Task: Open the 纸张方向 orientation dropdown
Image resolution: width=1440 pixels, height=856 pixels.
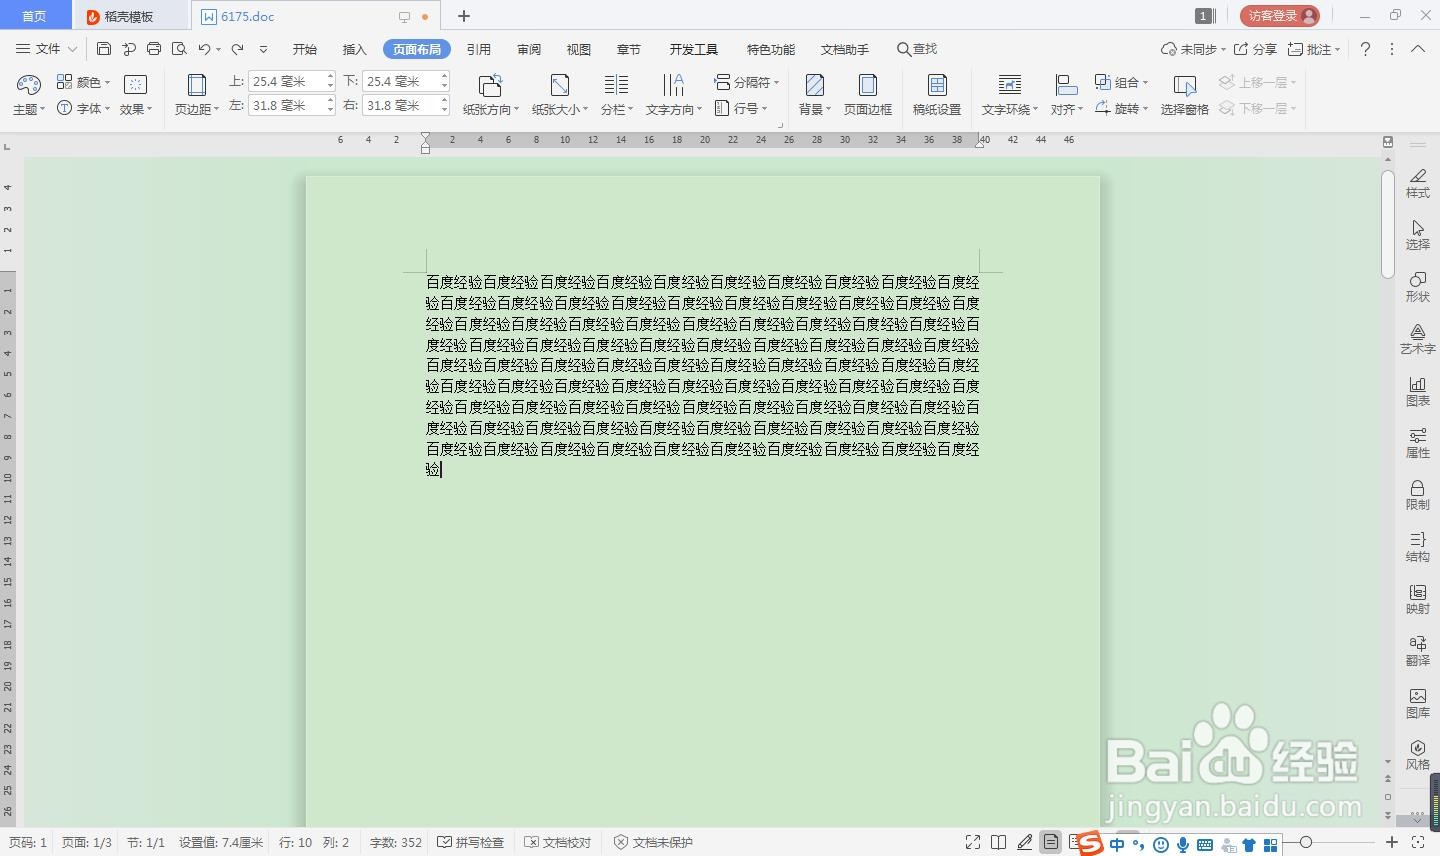Action: tap(490, 95)
